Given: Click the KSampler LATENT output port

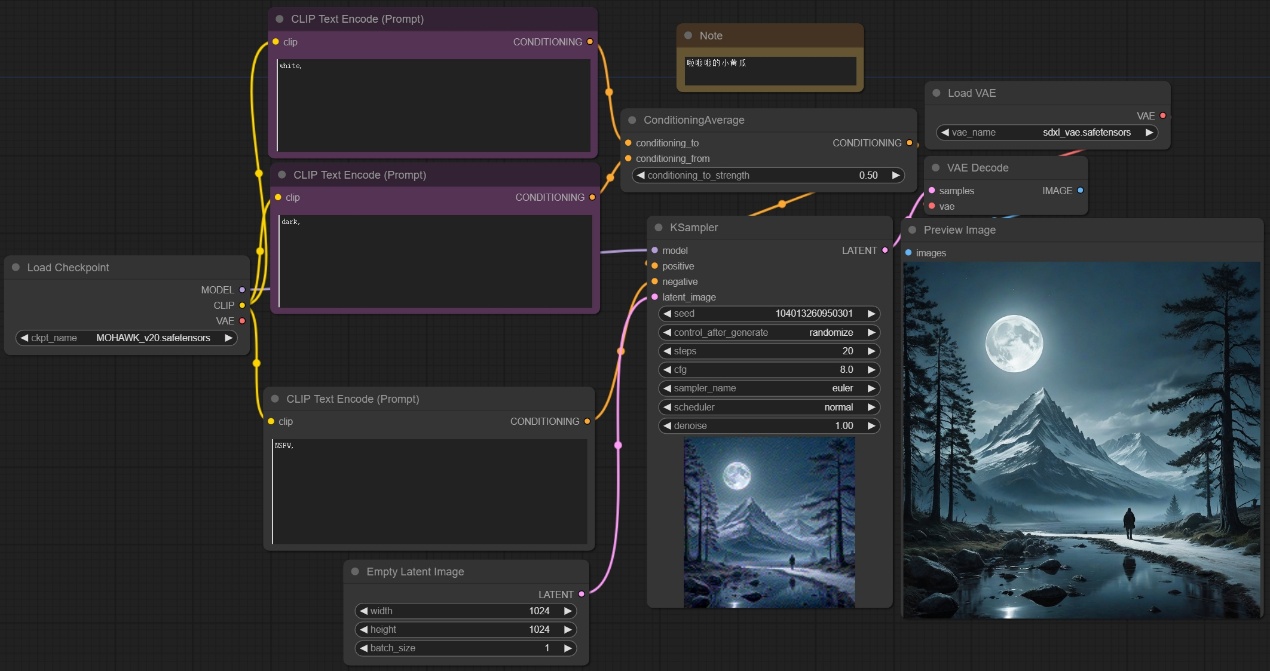Looking at the screenshot, I should 885,251.
